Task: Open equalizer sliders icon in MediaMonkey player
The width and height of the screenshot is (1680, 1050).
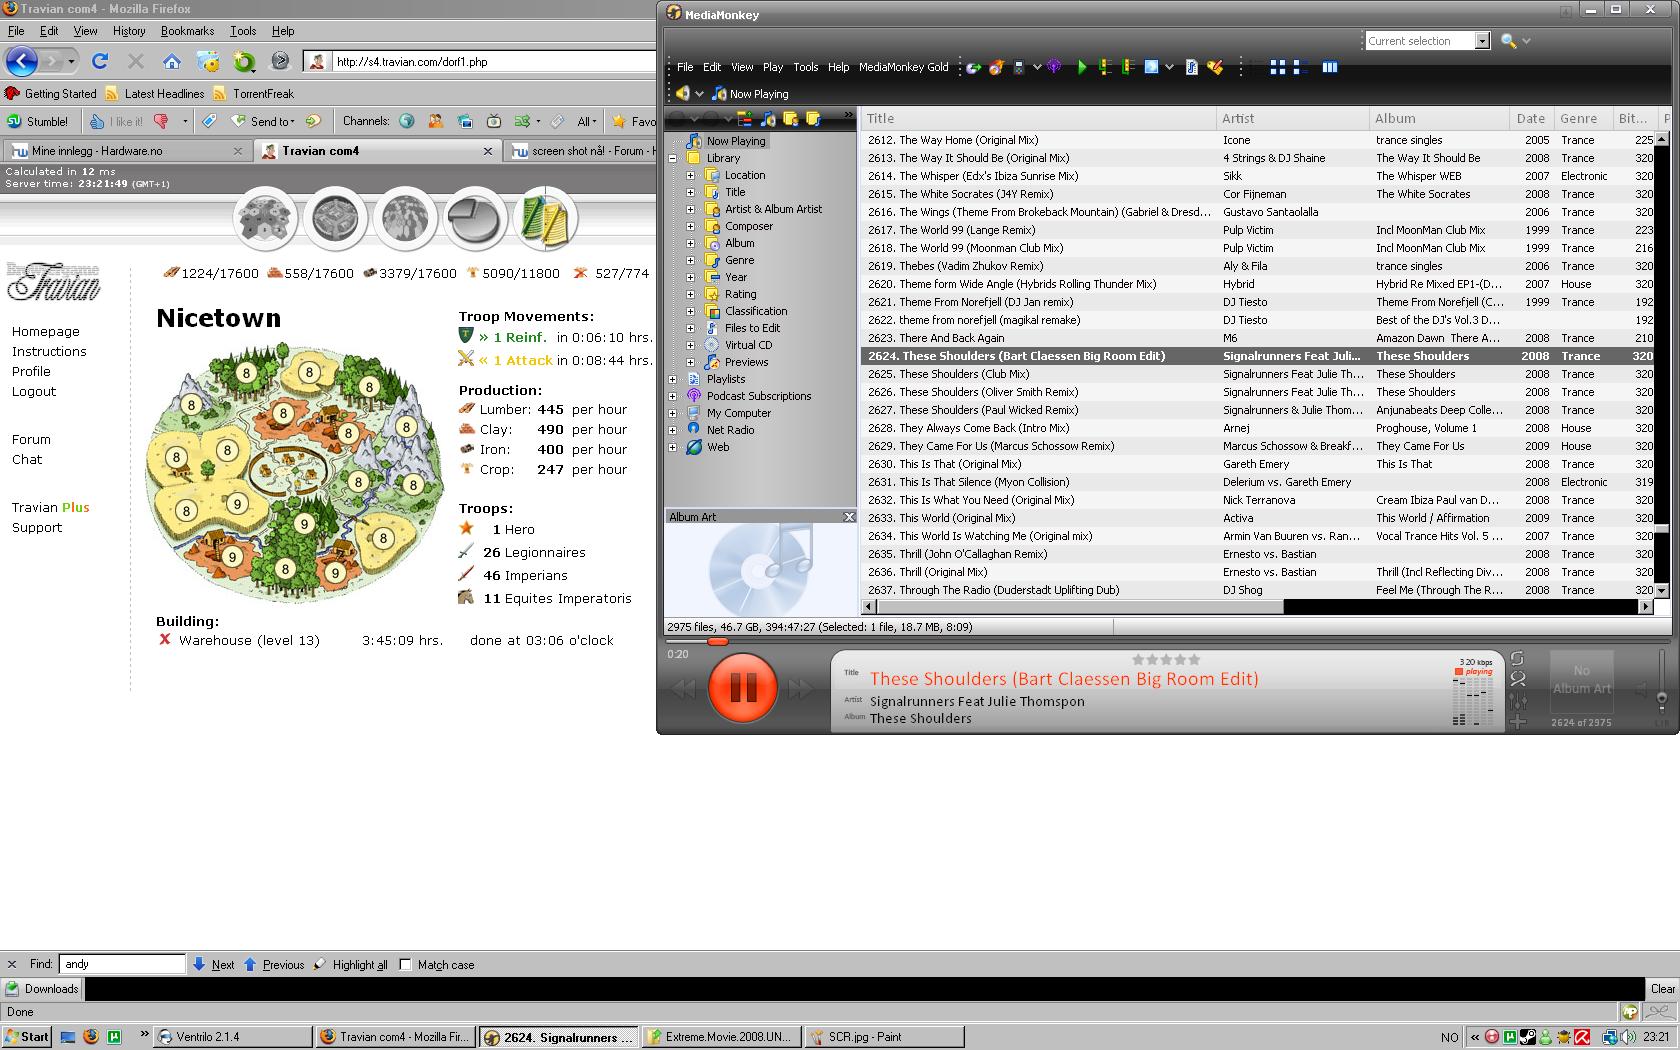Action: [x=1518, y=700]
